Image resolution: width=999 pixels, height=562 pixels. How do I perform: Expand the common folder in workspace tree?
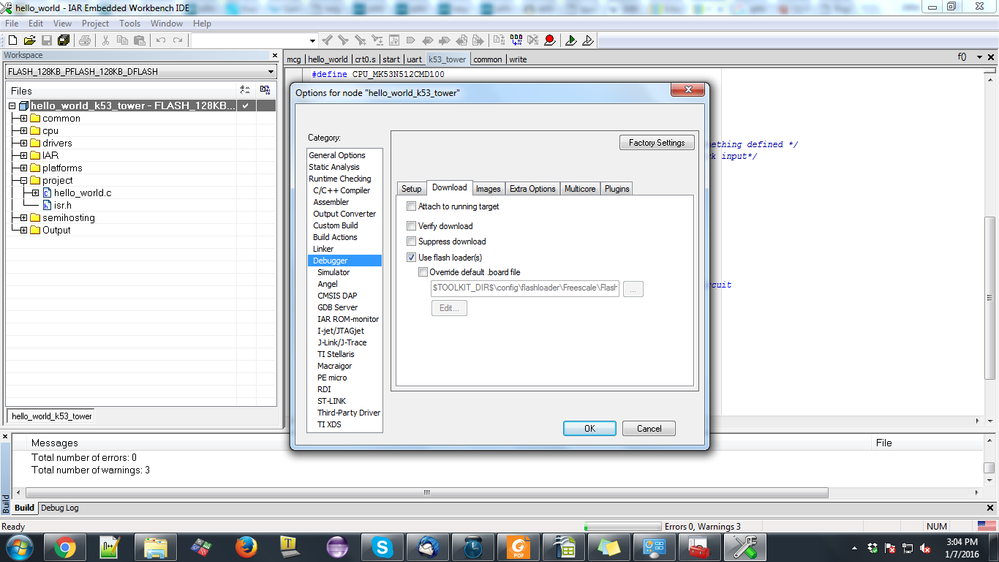point(24,119)
